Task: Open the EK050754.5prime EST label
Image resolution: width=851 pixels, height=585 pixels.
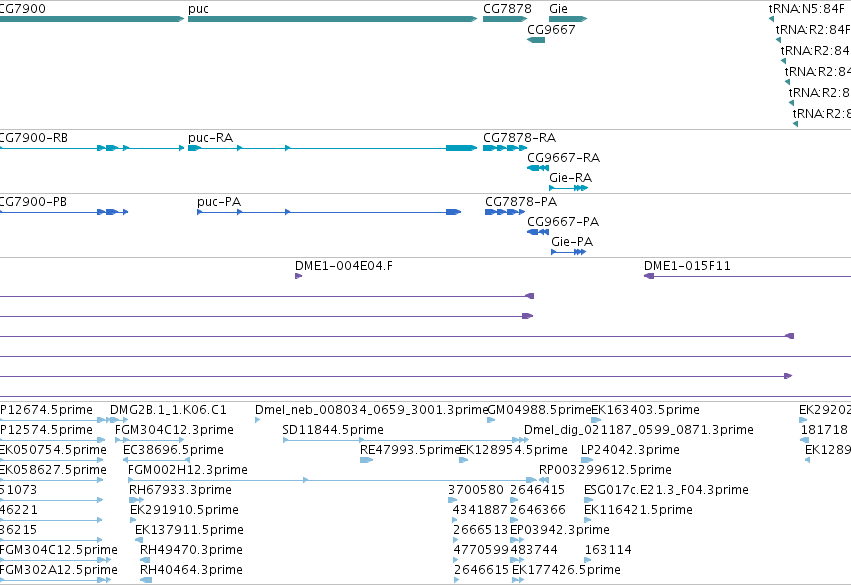Action: (x=53, y=450)
